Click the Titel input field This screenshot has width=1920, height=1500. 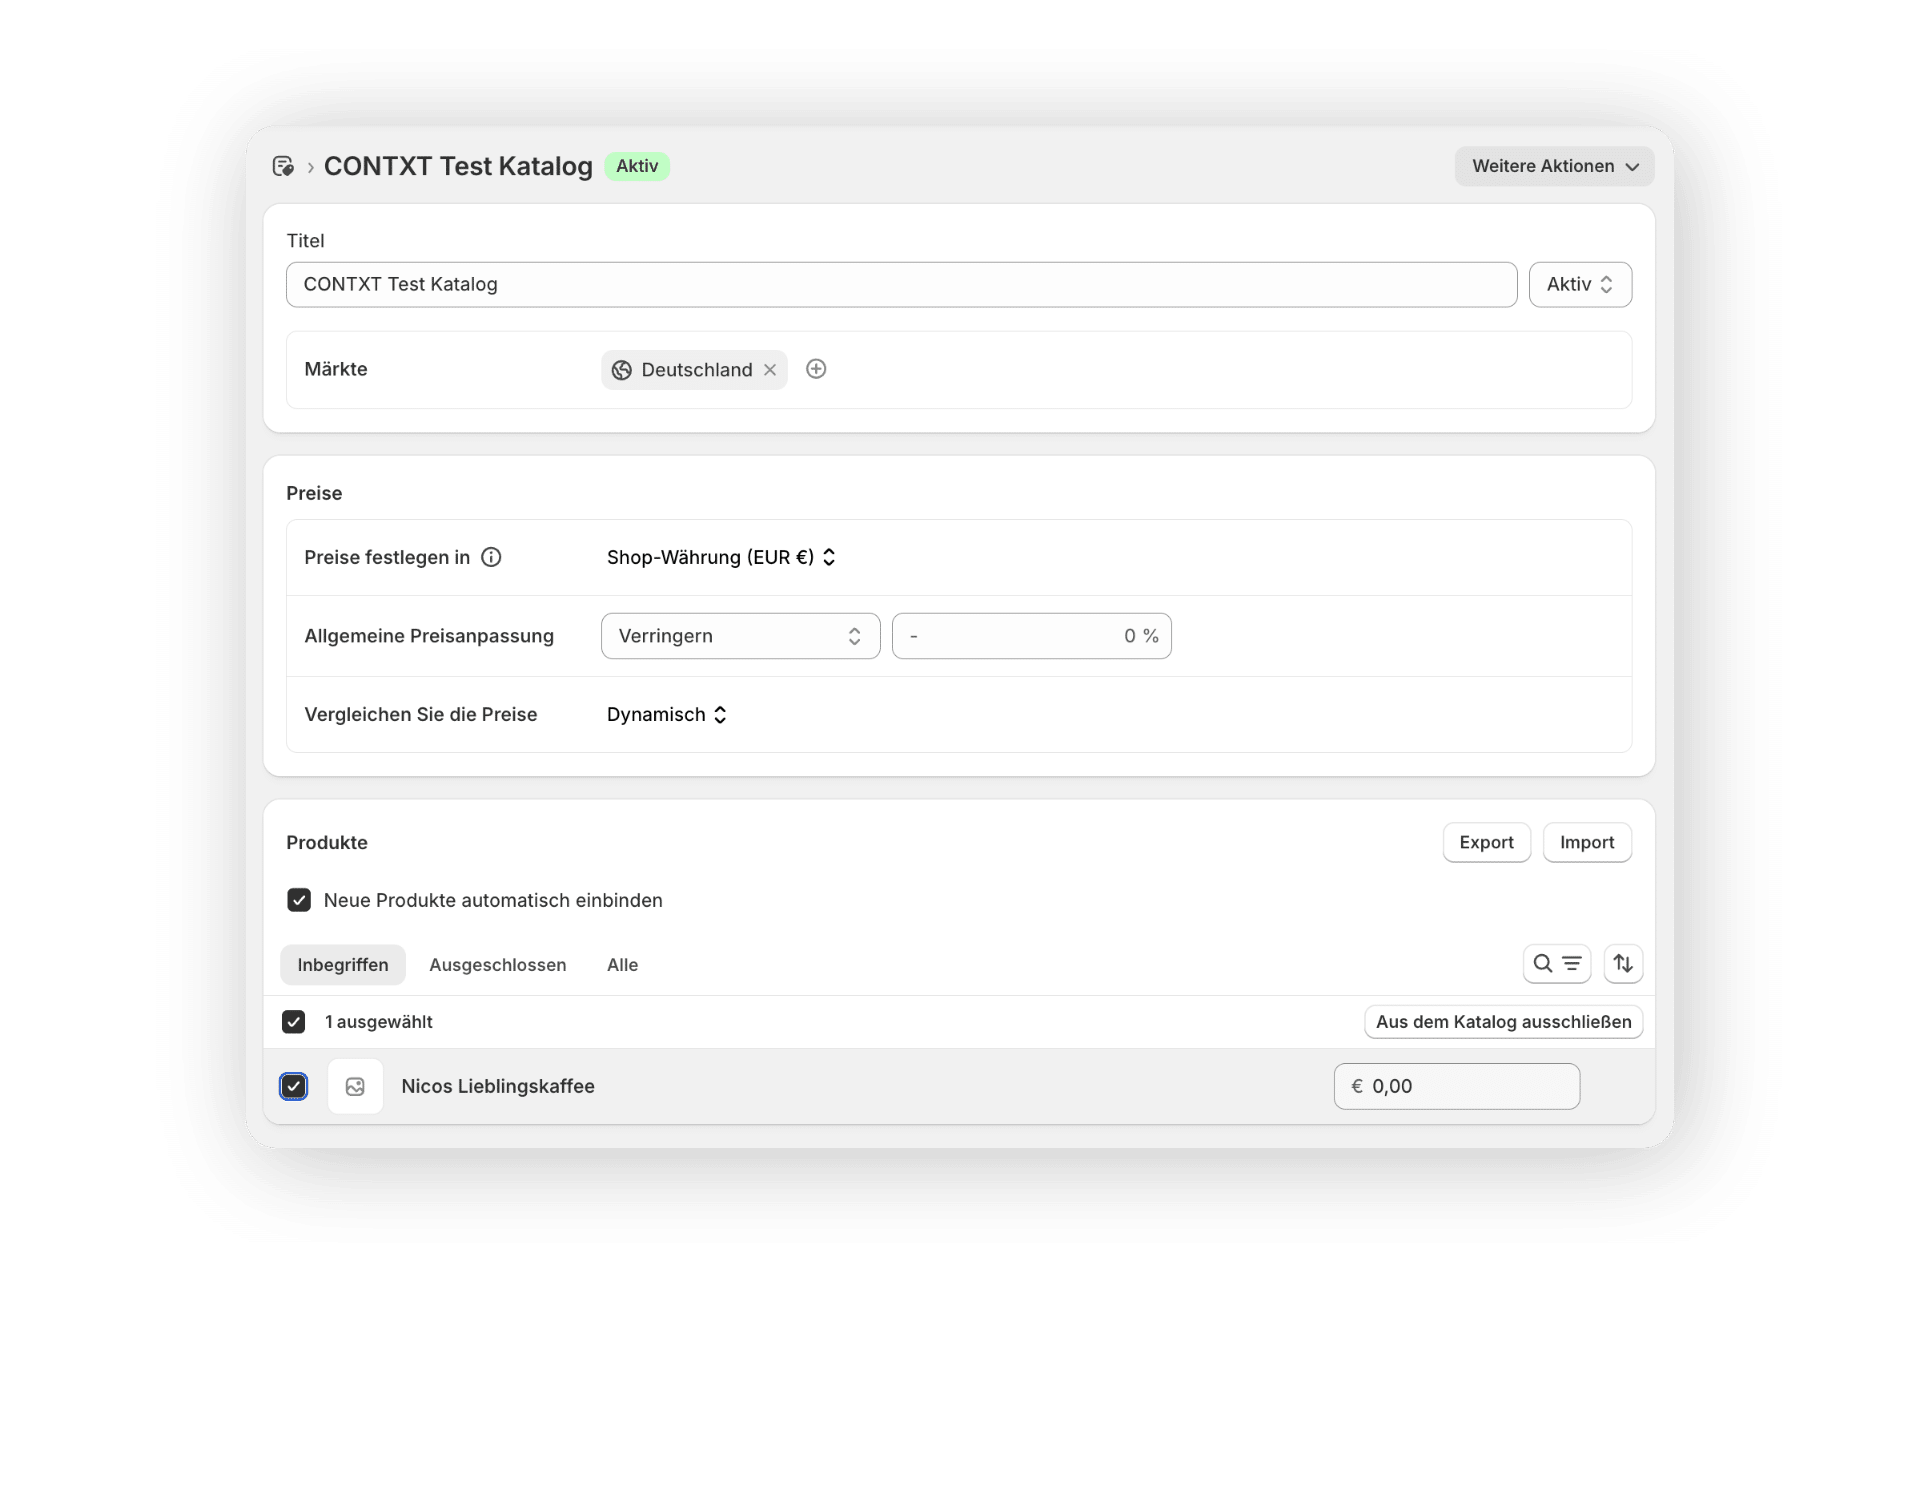(x=900, y=284)
